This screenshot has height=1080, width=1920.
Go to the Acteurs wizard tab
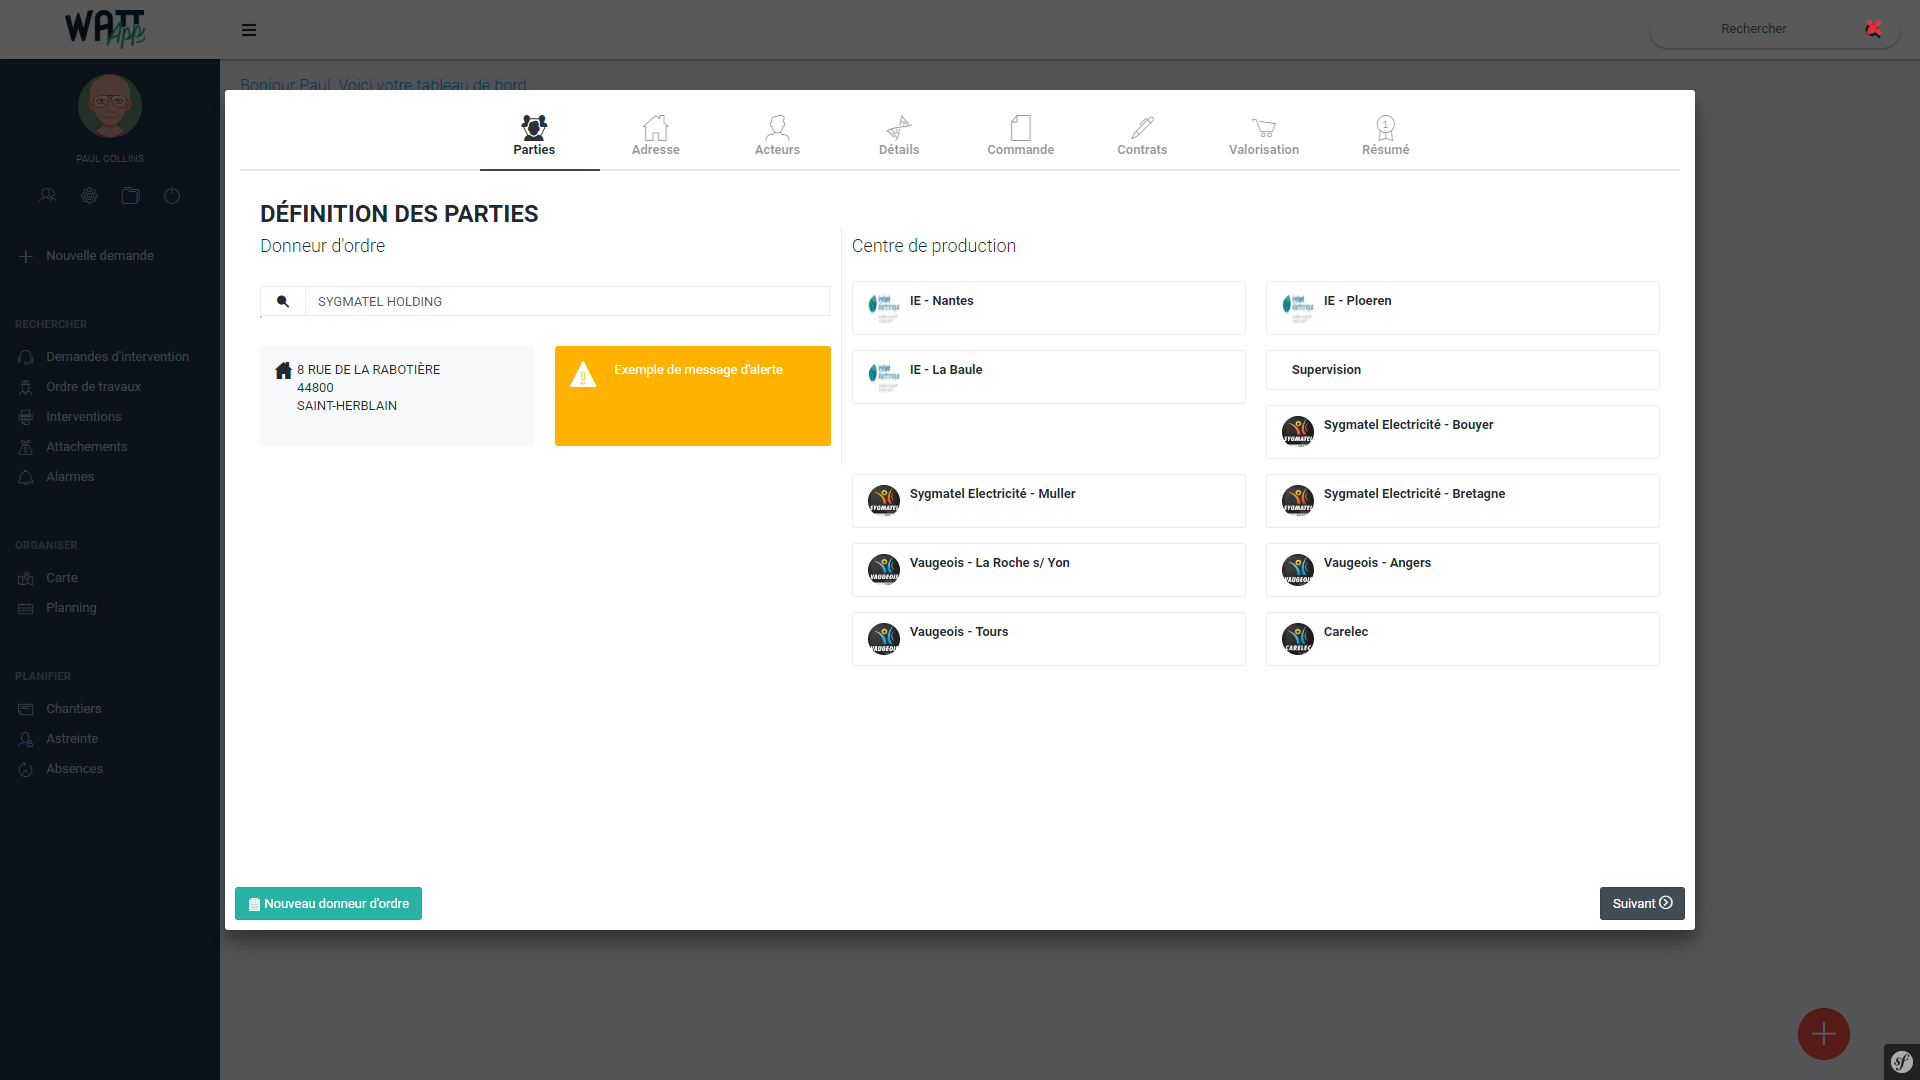pyautogui.click(x=777, y=136)
